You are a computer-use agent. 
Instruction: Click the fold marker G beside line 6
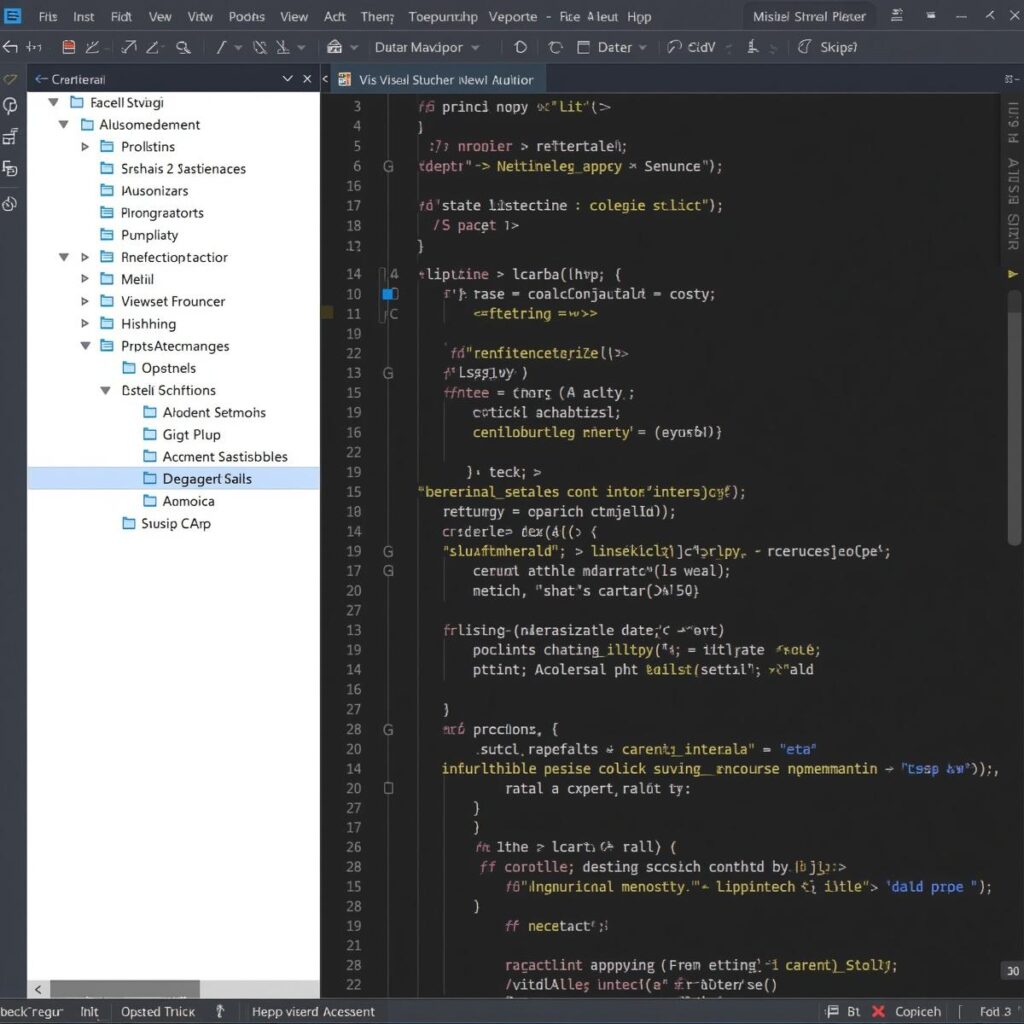click(x=388, y=167)
